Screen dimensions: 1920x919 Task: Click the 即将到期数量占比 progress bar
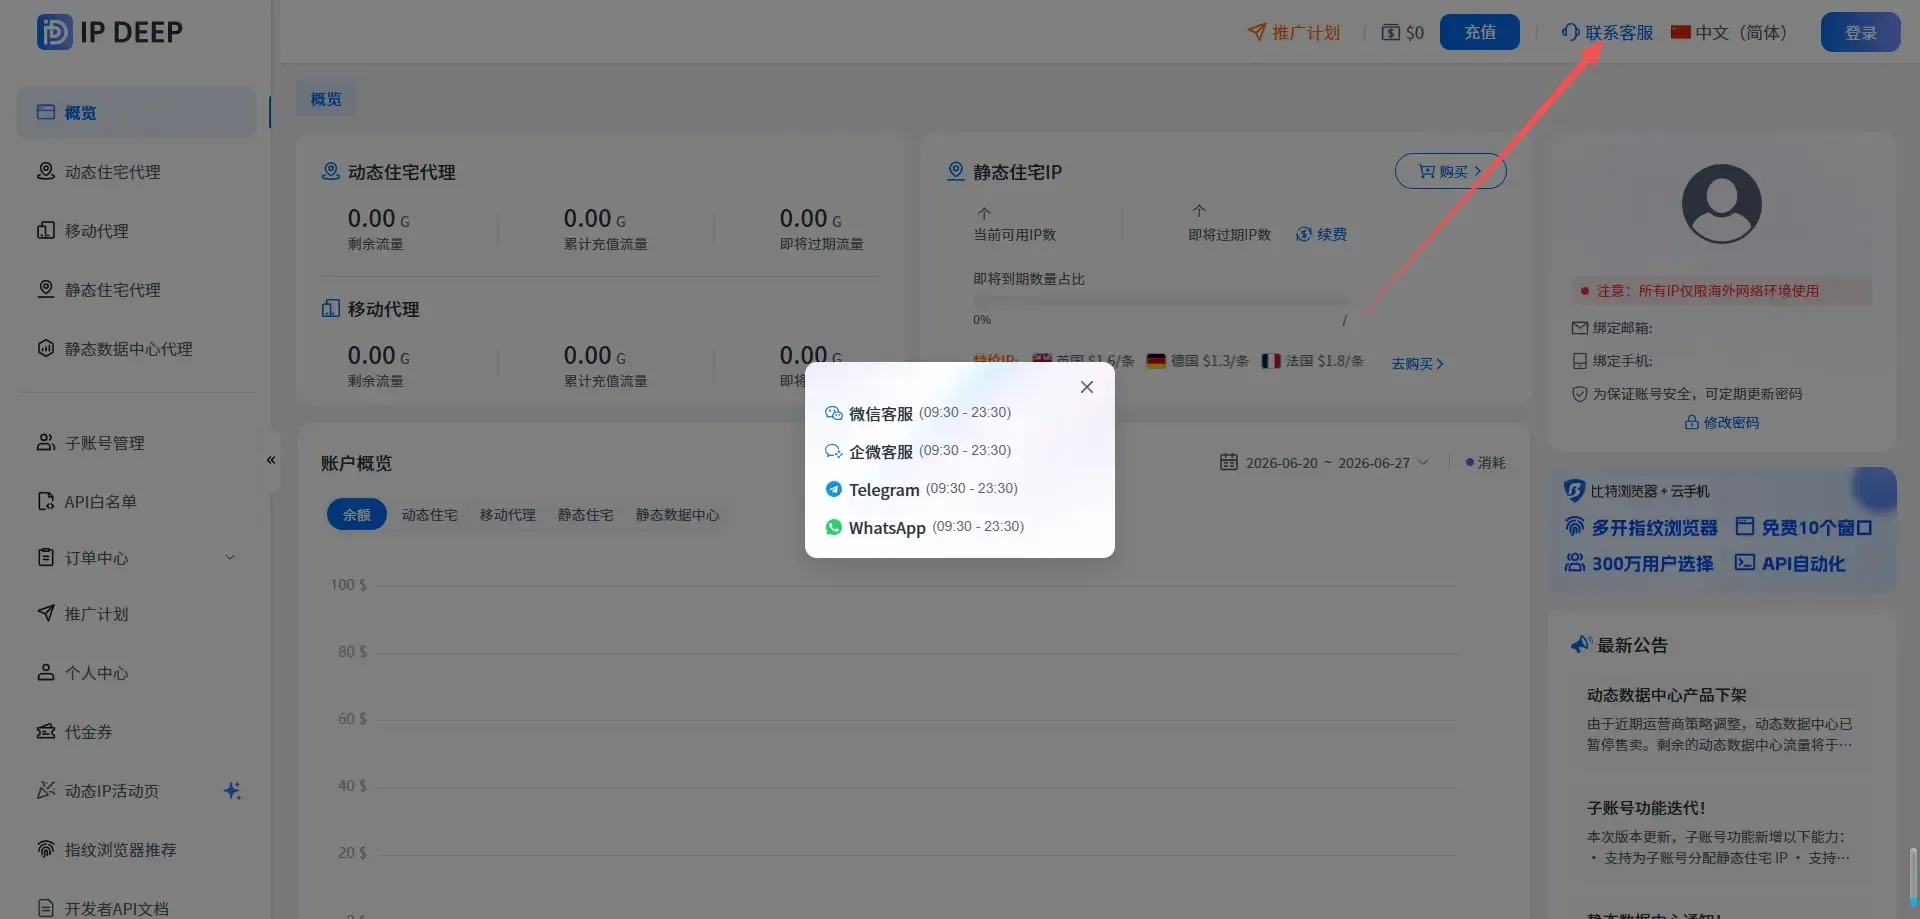(1160, 301)
